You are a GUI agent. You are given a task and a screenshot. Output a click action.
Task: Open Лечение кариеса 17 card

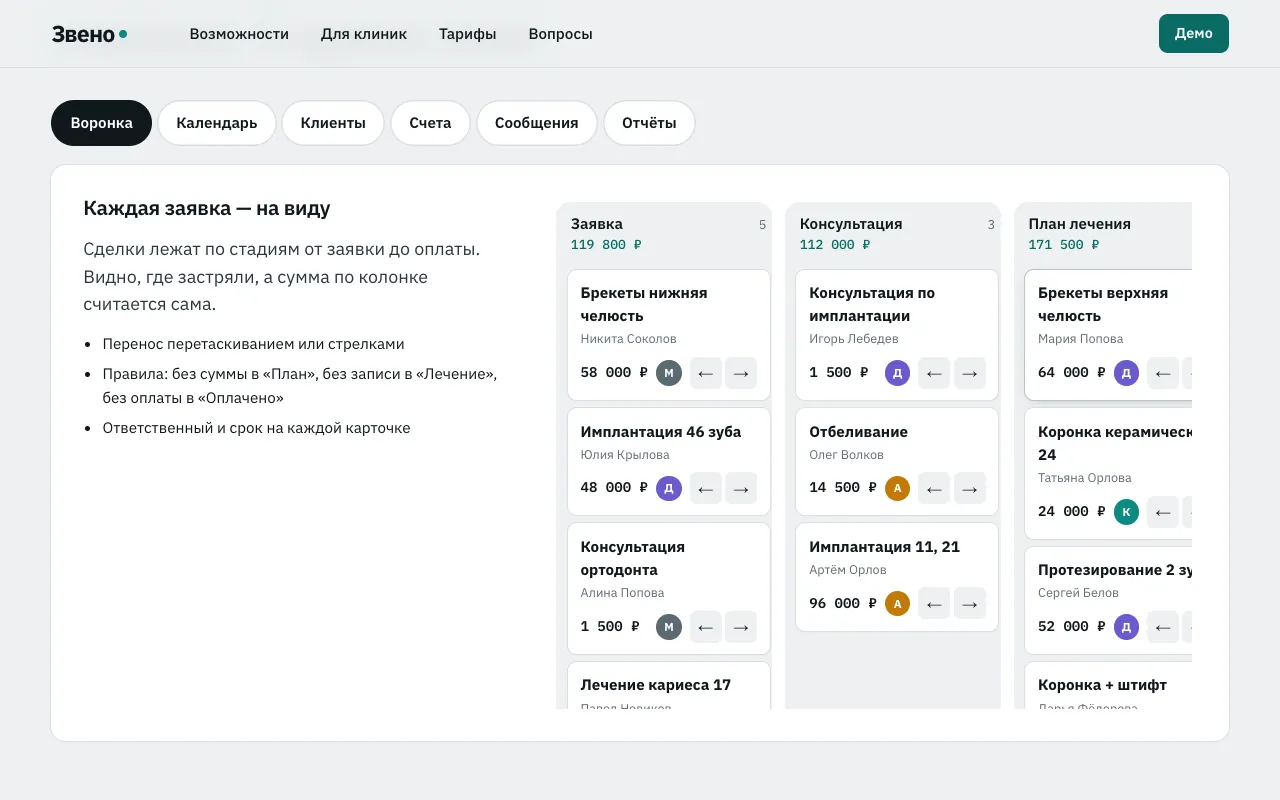[x=669, y=686]
